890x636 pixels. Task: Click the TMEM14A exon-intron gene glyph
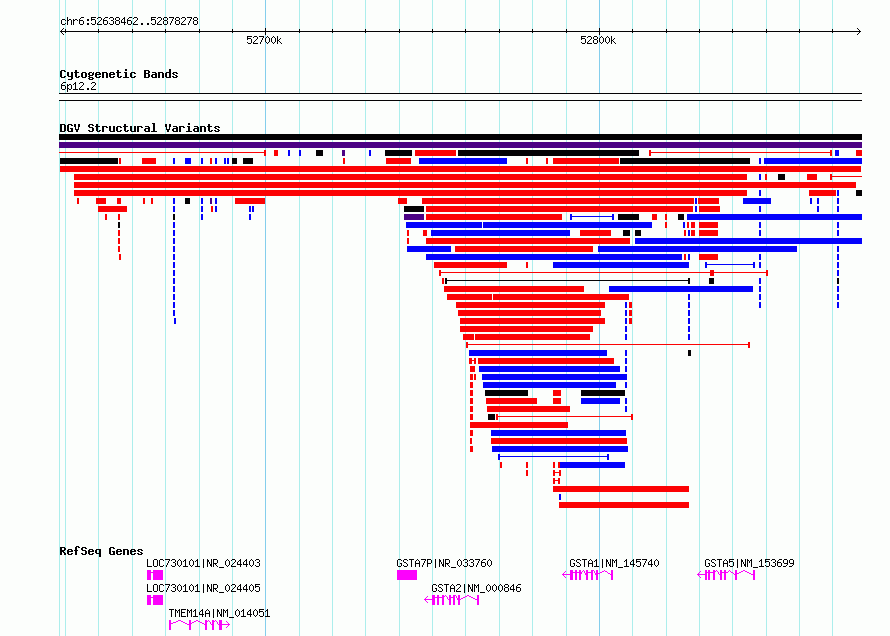[199, 625]
